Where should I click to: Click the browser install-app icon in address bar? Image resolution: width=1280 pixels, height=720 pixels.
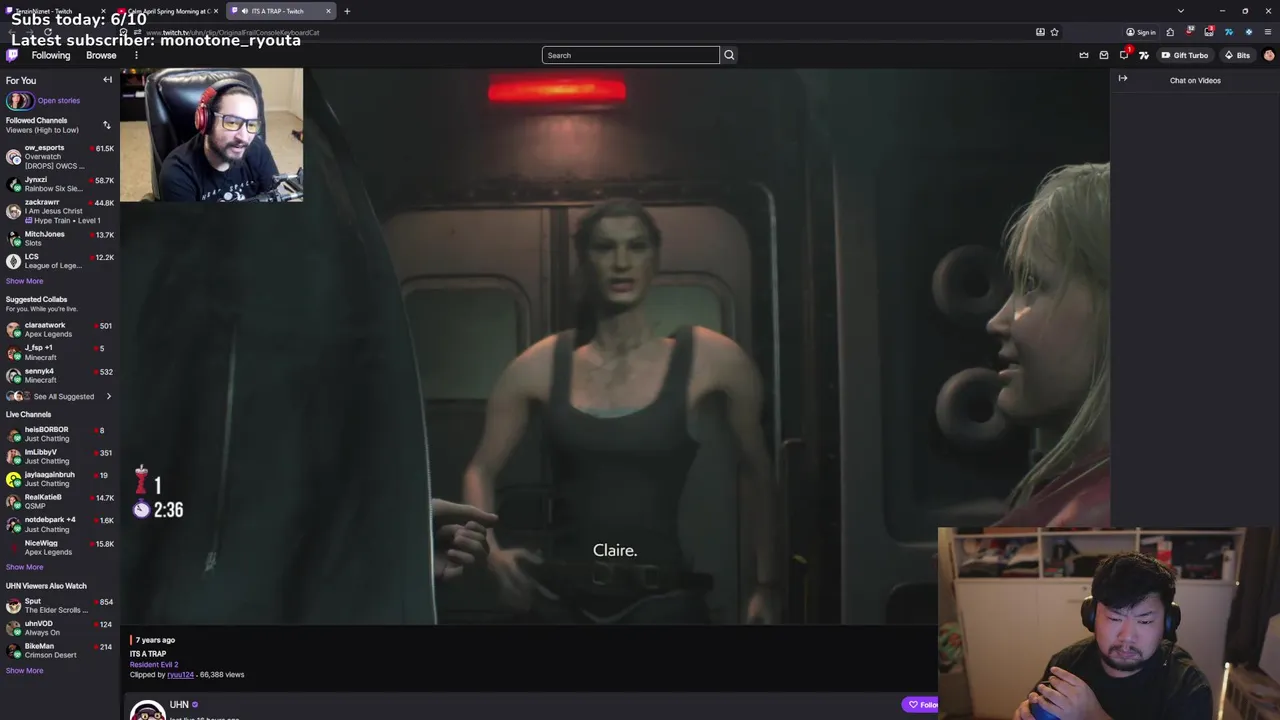tap(1040, 32)
